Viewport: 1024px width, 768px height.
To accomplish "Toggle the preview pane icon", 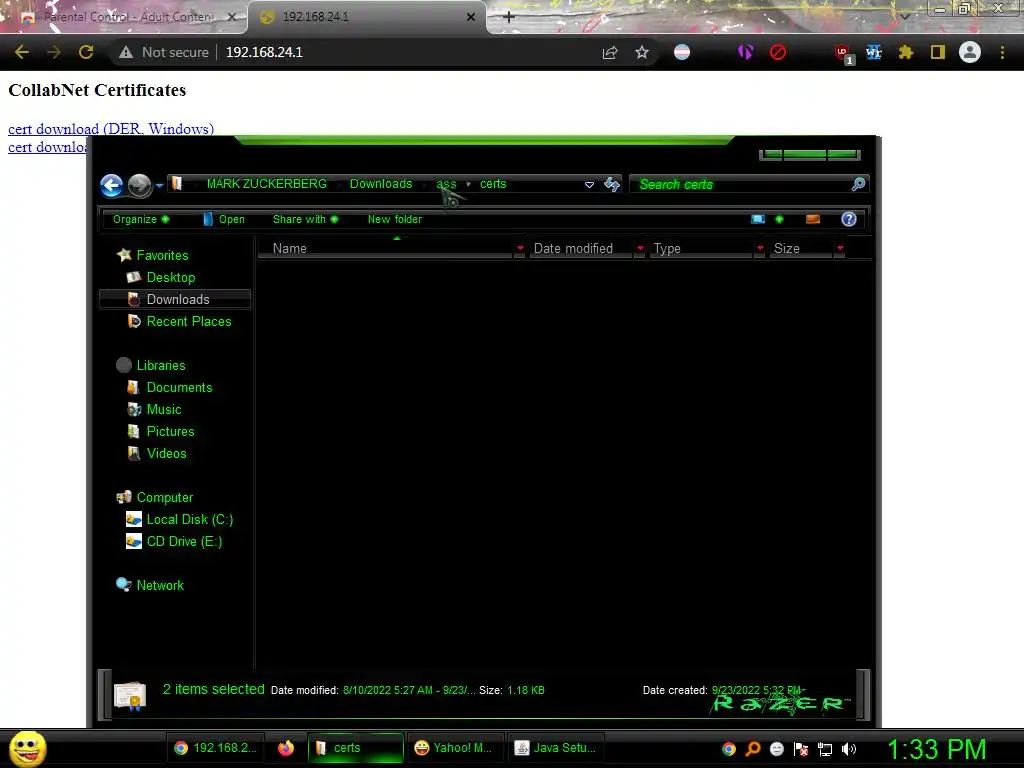I will 813,219.
